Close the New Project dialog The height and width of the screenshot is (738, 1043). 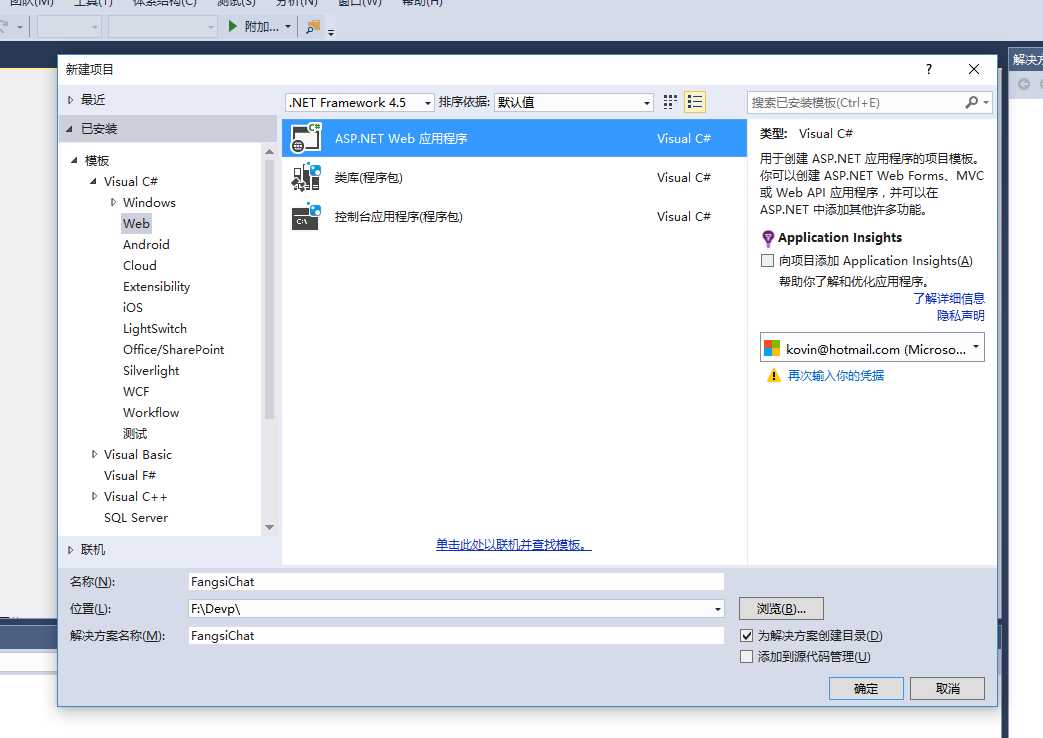pos(974,69)
